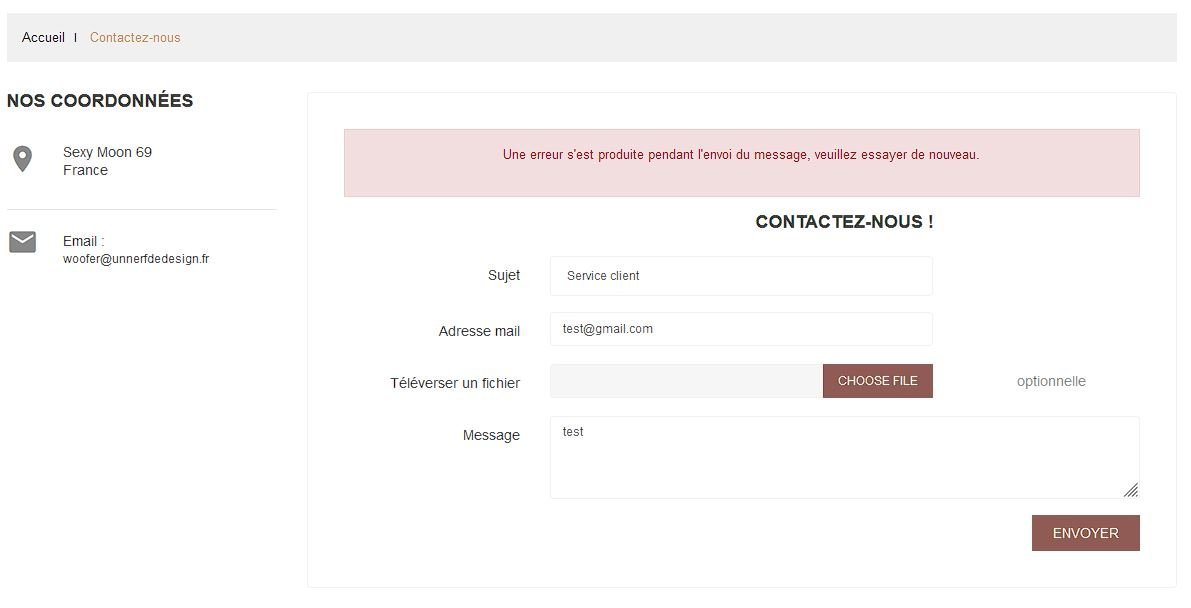Submit the form with ENVOYER
Viewport: 1191px width, 608px height.
click(1085, 533)
